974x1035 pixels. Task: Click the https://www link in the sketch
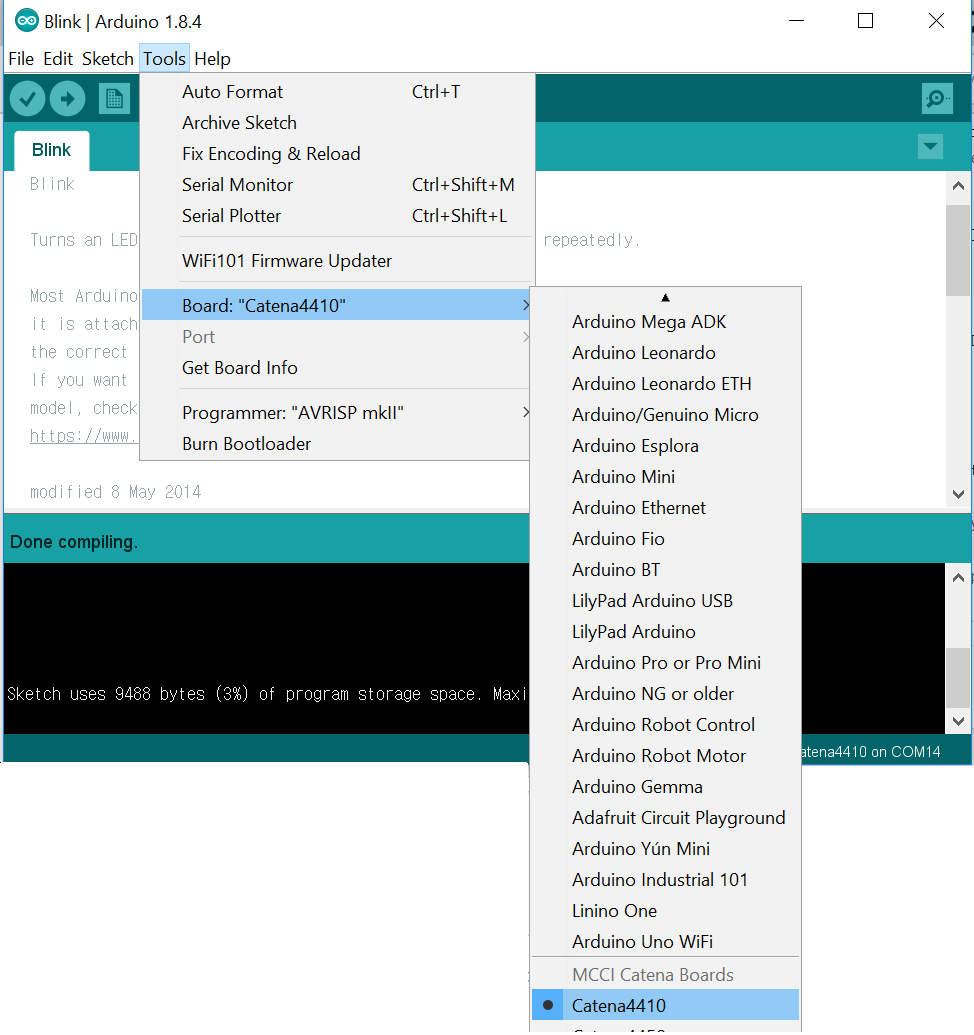[83, 436]
